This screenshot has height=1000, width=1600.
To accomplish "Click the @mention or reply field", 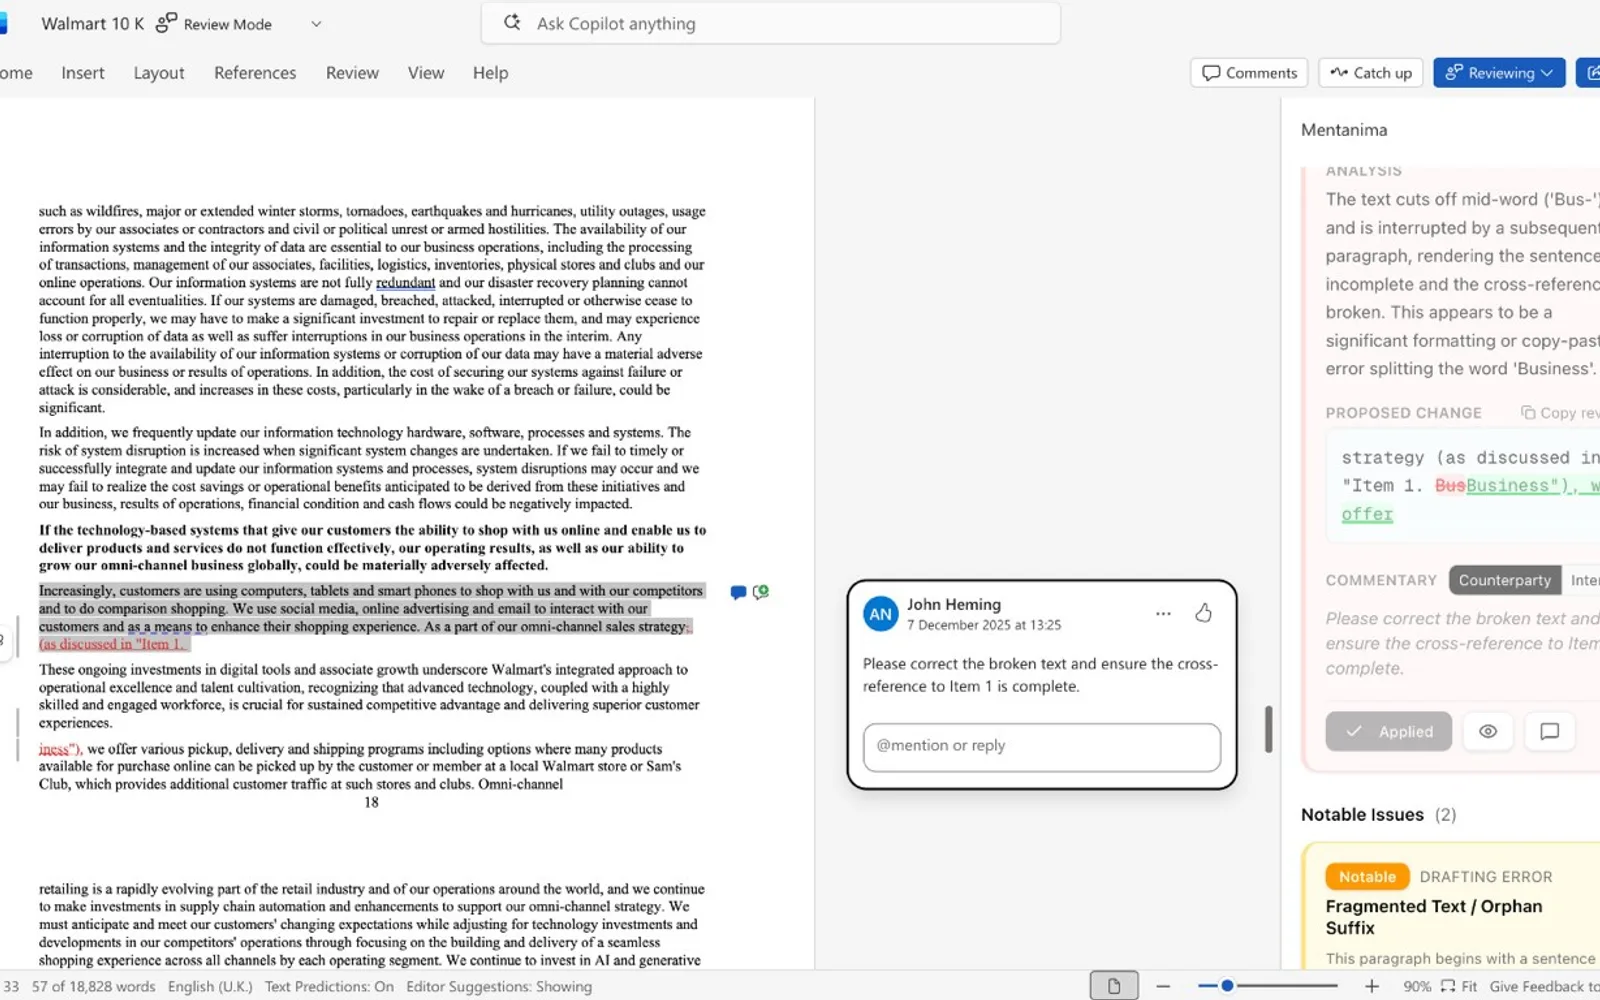I will pyautogui.click(x=1042, y=747).
